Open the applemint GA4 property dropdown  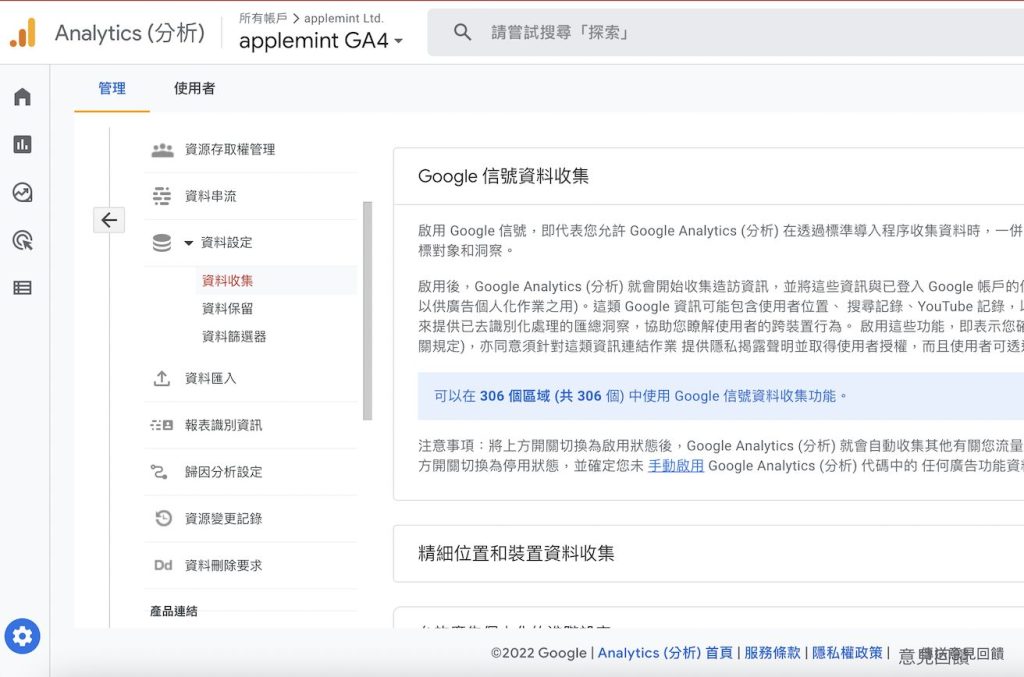[321, 40]
